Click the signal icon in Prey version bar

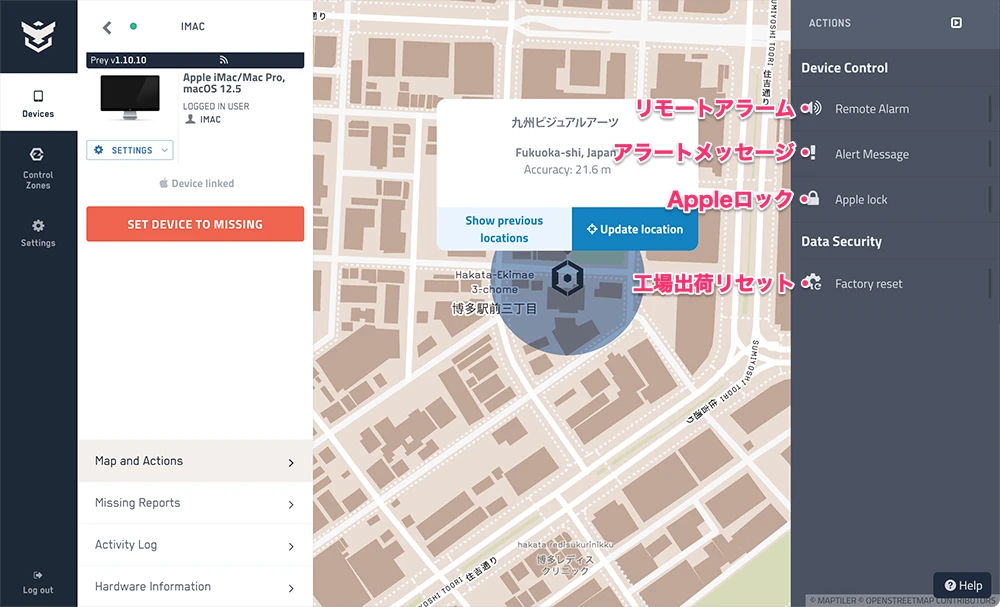(x=224, y=60)
